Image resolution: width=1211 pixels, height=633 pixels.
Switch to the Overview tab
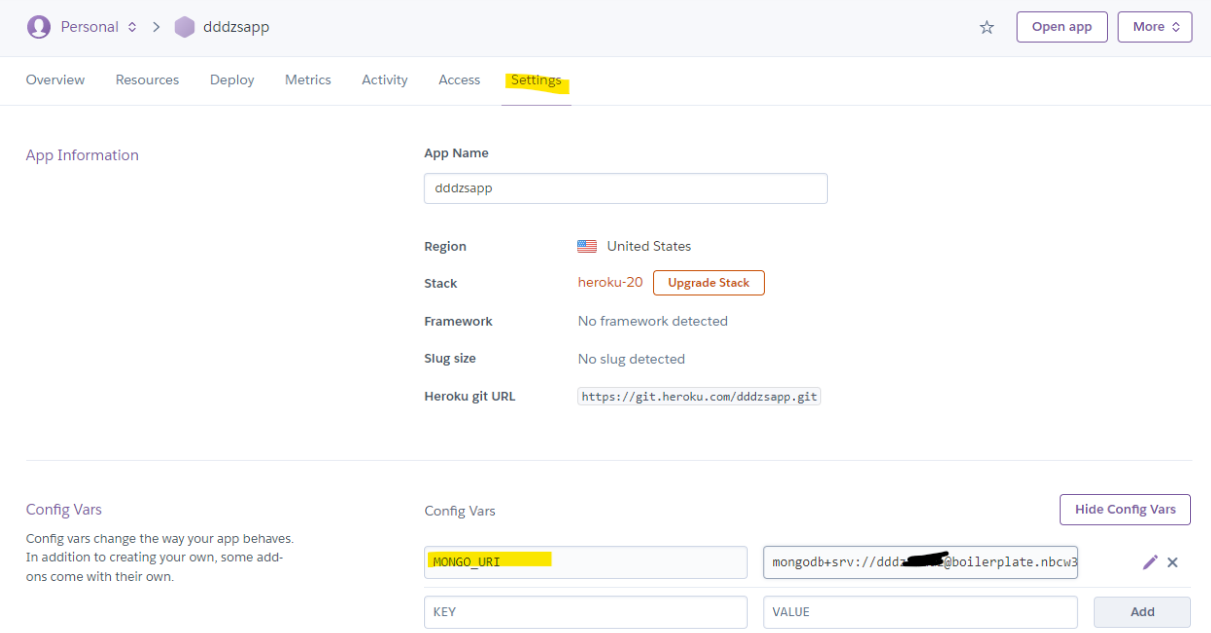tap(55, 80)
